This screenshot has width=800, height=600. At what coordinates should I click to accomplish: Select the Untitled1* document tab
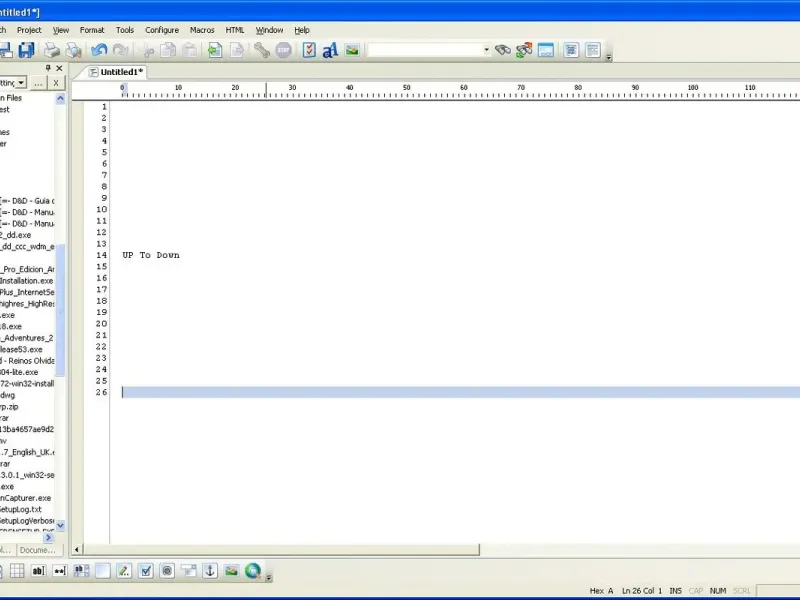click(x=116, y=72)
